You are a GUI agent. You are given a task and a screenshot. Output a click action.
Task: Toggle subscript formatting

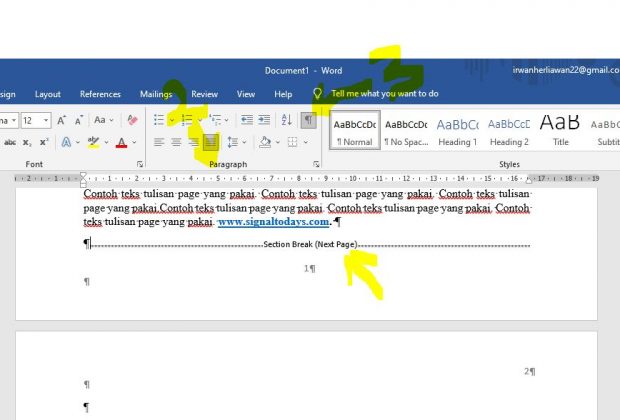pos(27,142)
